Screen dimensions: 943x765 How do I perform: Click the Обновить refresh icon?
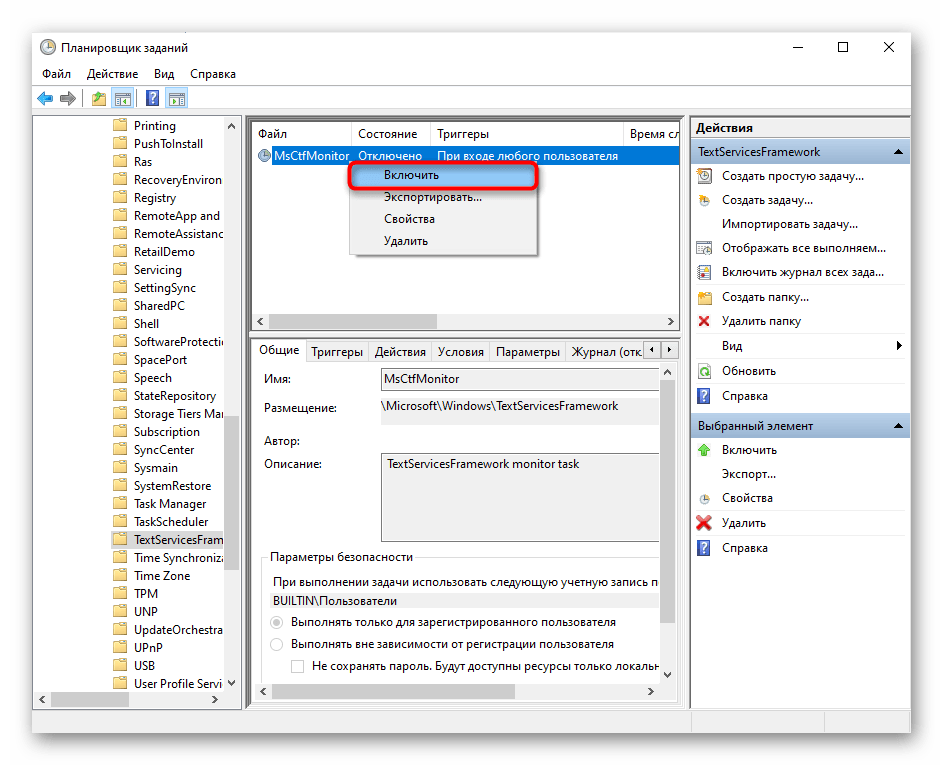coord(704,371)
